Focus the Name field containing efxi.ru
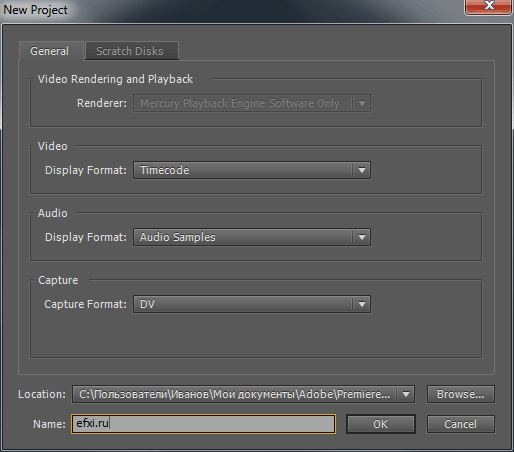 point(203,424)
